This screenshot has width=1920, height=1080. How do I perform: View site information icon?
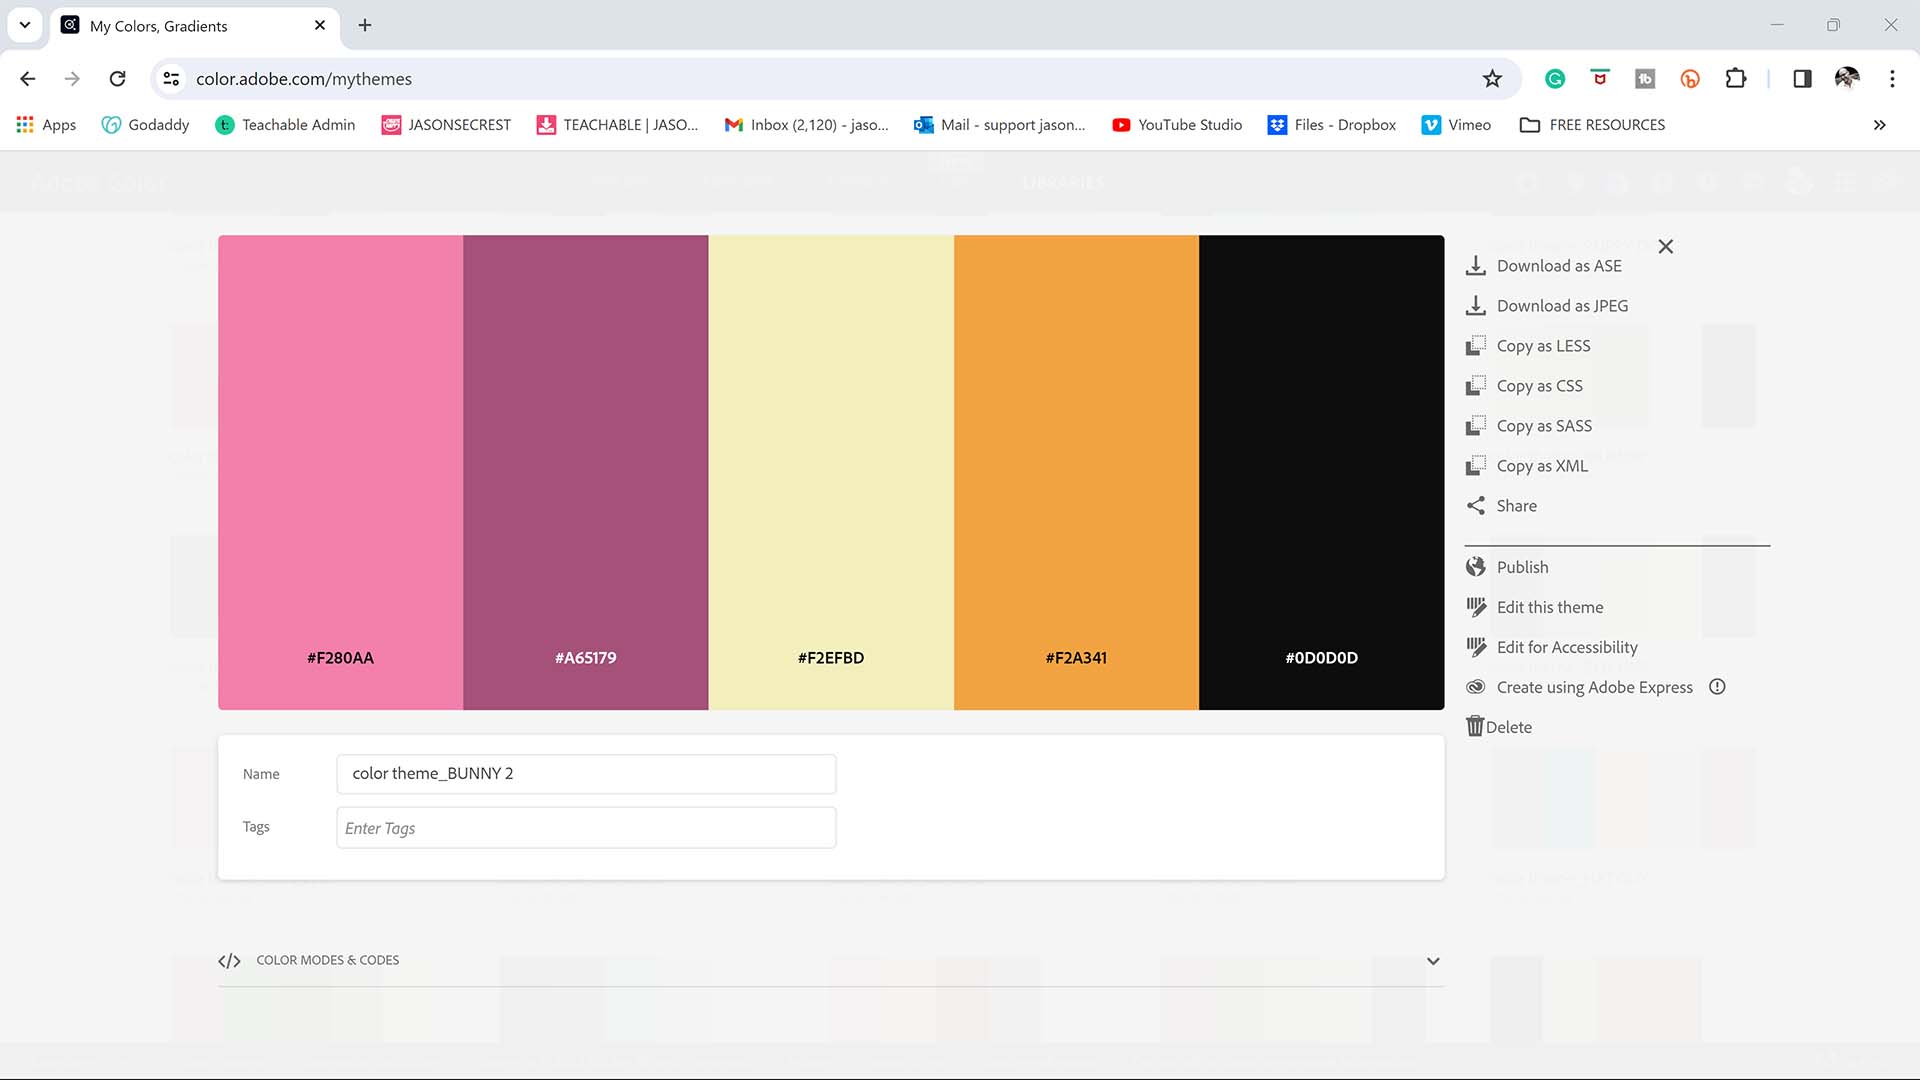click(x=172, y=79)
